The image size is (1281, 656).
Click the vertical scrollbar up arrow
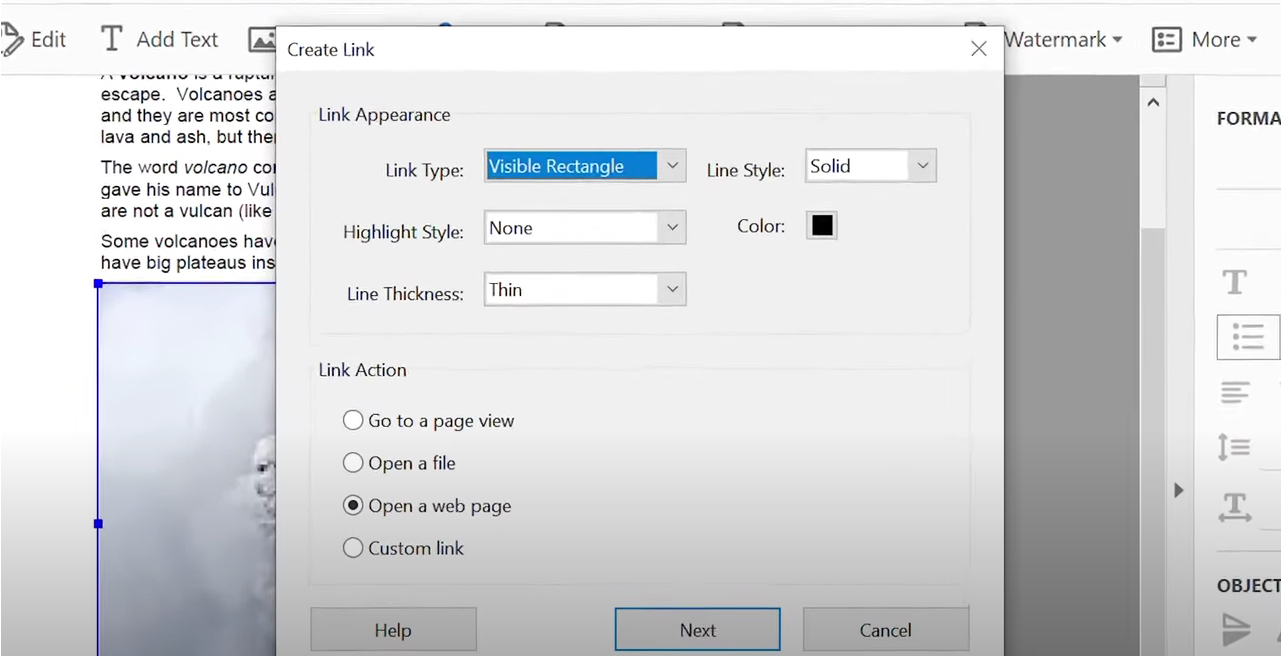click(x=1153, y=101)
